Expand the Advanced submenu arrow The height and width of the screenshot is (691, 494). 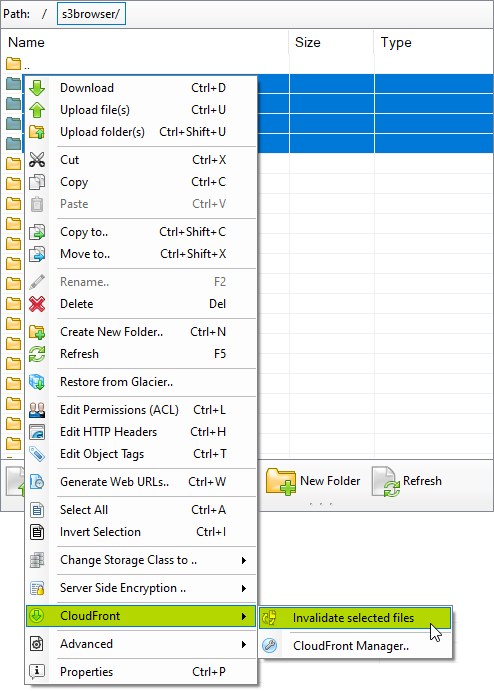244,644
